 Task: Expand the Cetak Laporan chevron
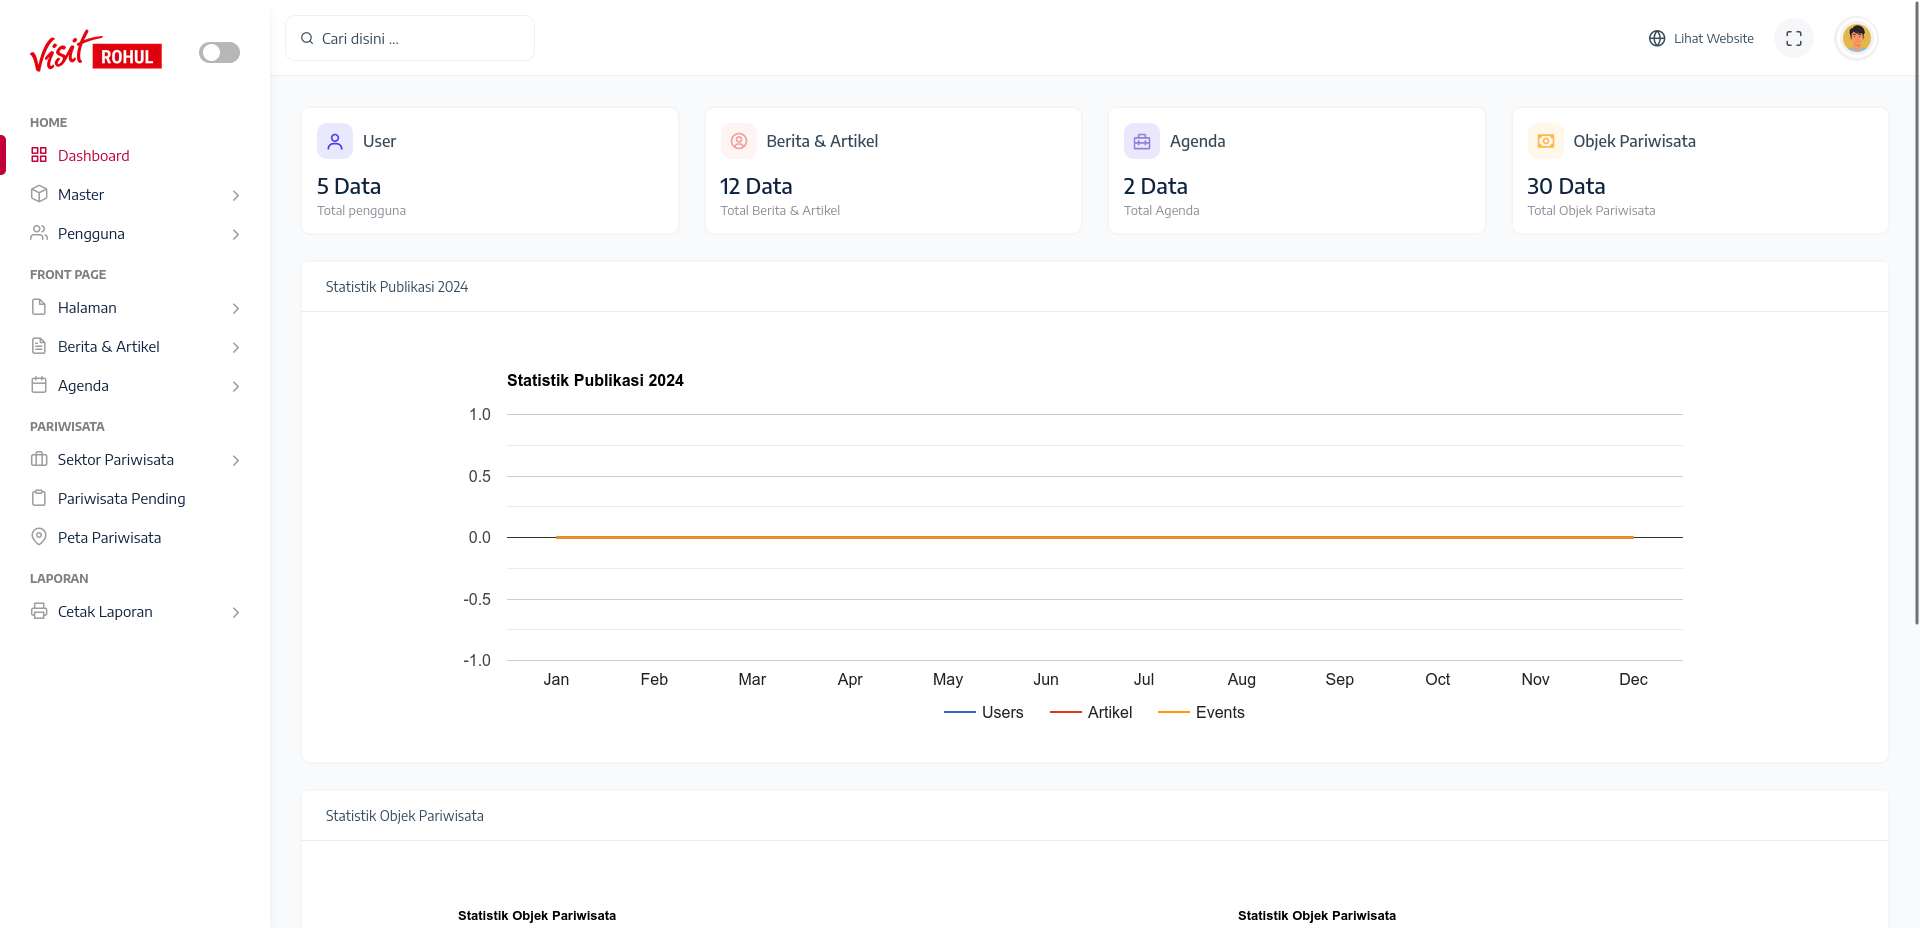point(236,612)
